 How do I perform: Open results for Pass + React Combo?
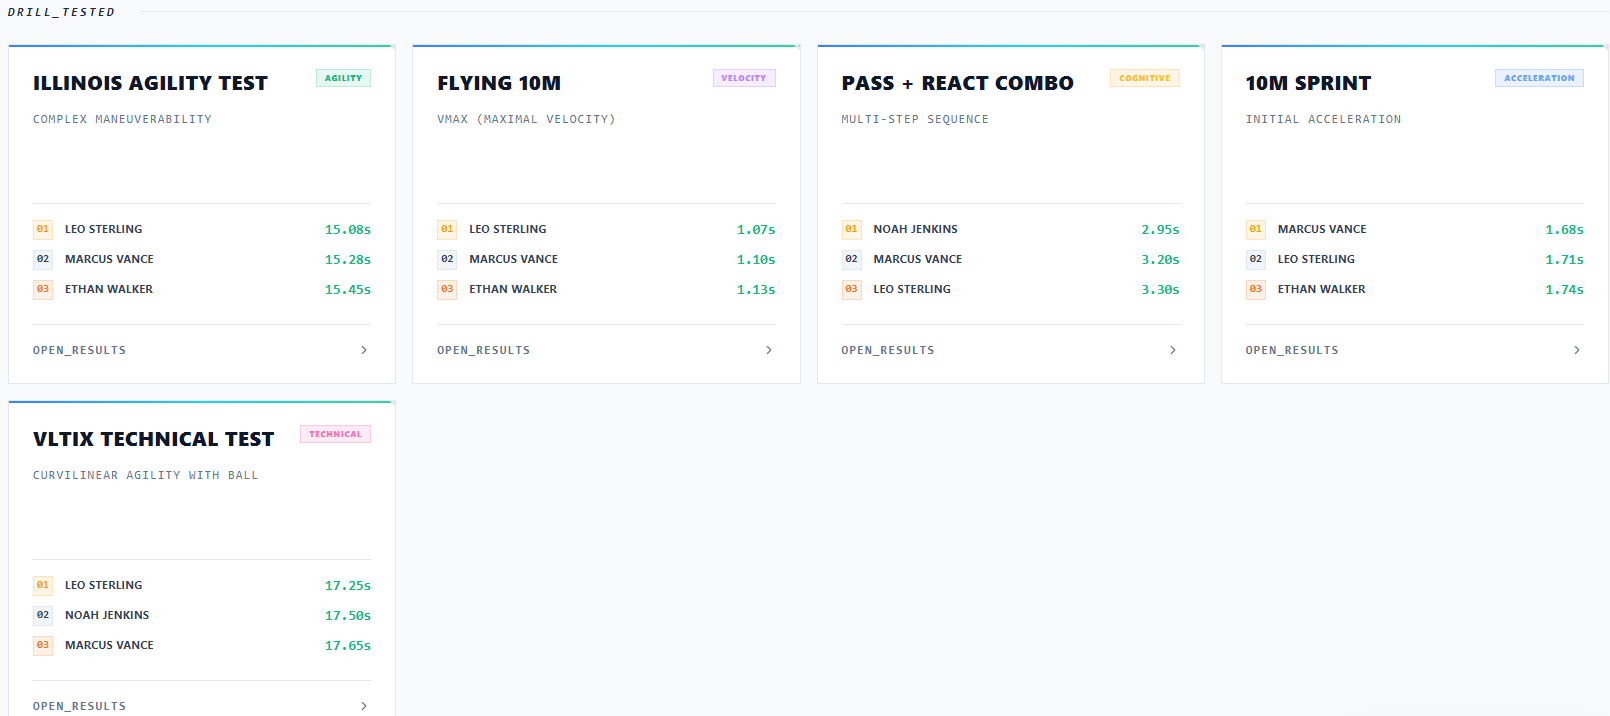(888, 350)
